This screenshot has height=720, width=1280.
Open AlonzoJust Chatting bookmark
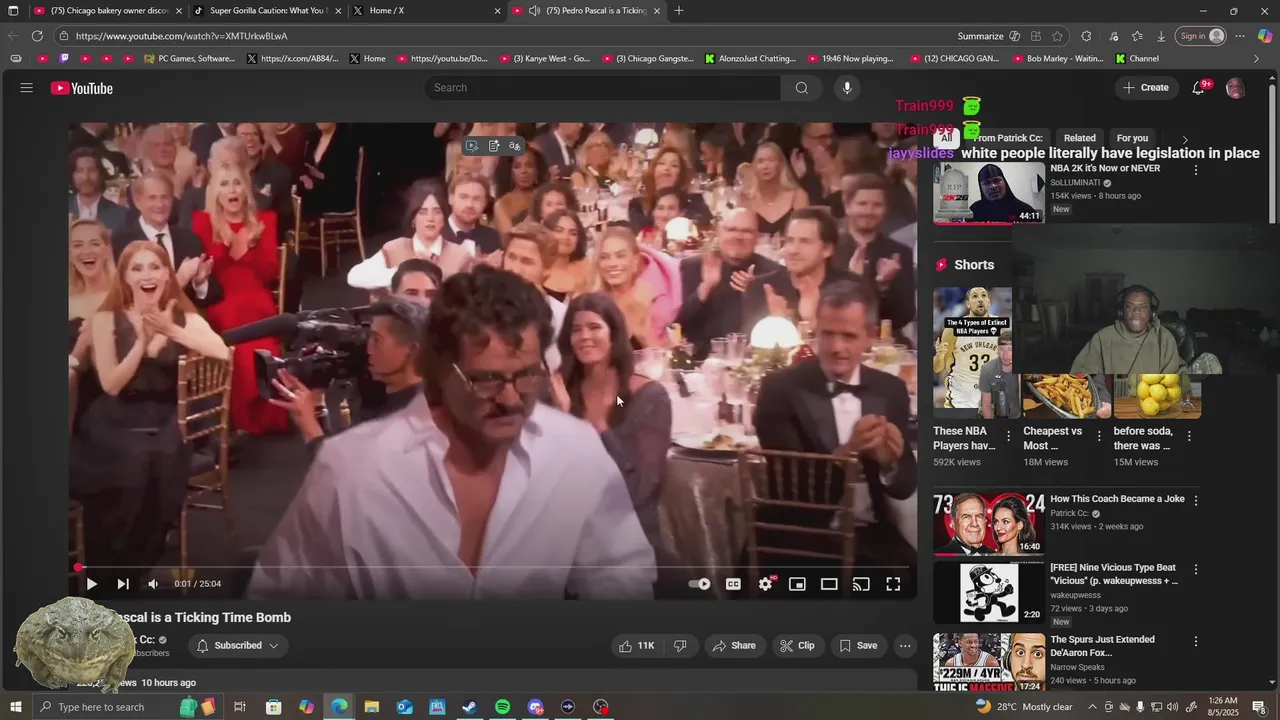tap(750, 59)
